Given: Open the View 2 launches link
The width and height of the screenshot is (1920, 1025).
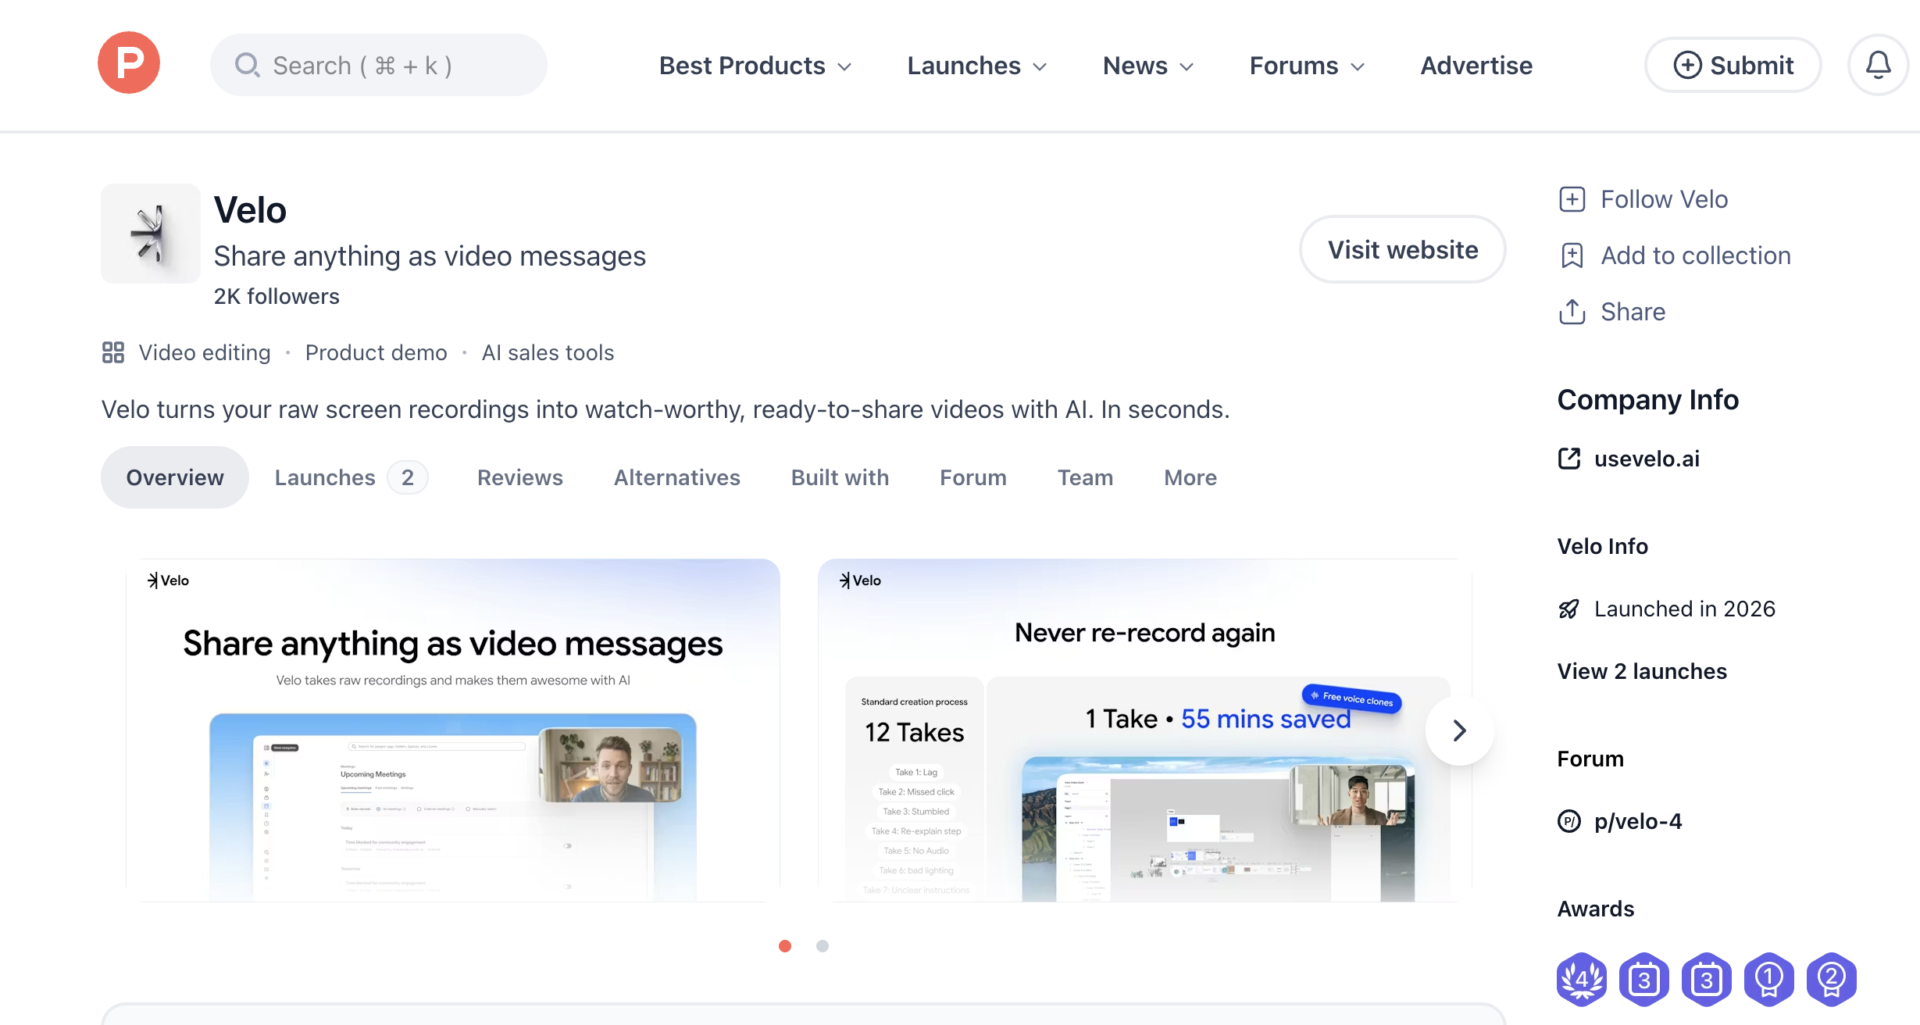Looking at the screenshot, I should (x=1642, y=671).
